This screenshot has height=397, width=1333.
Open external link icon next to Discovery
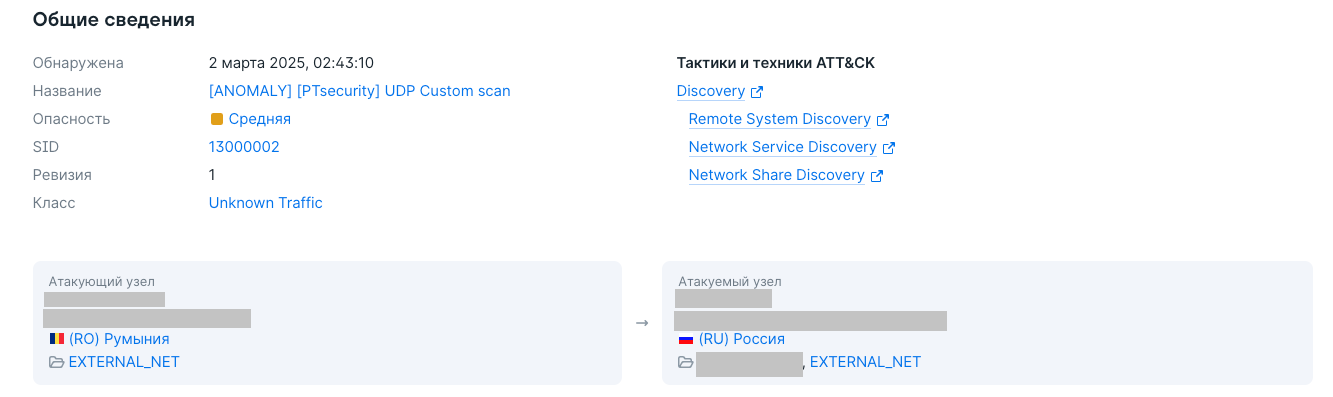pos(757,92)
